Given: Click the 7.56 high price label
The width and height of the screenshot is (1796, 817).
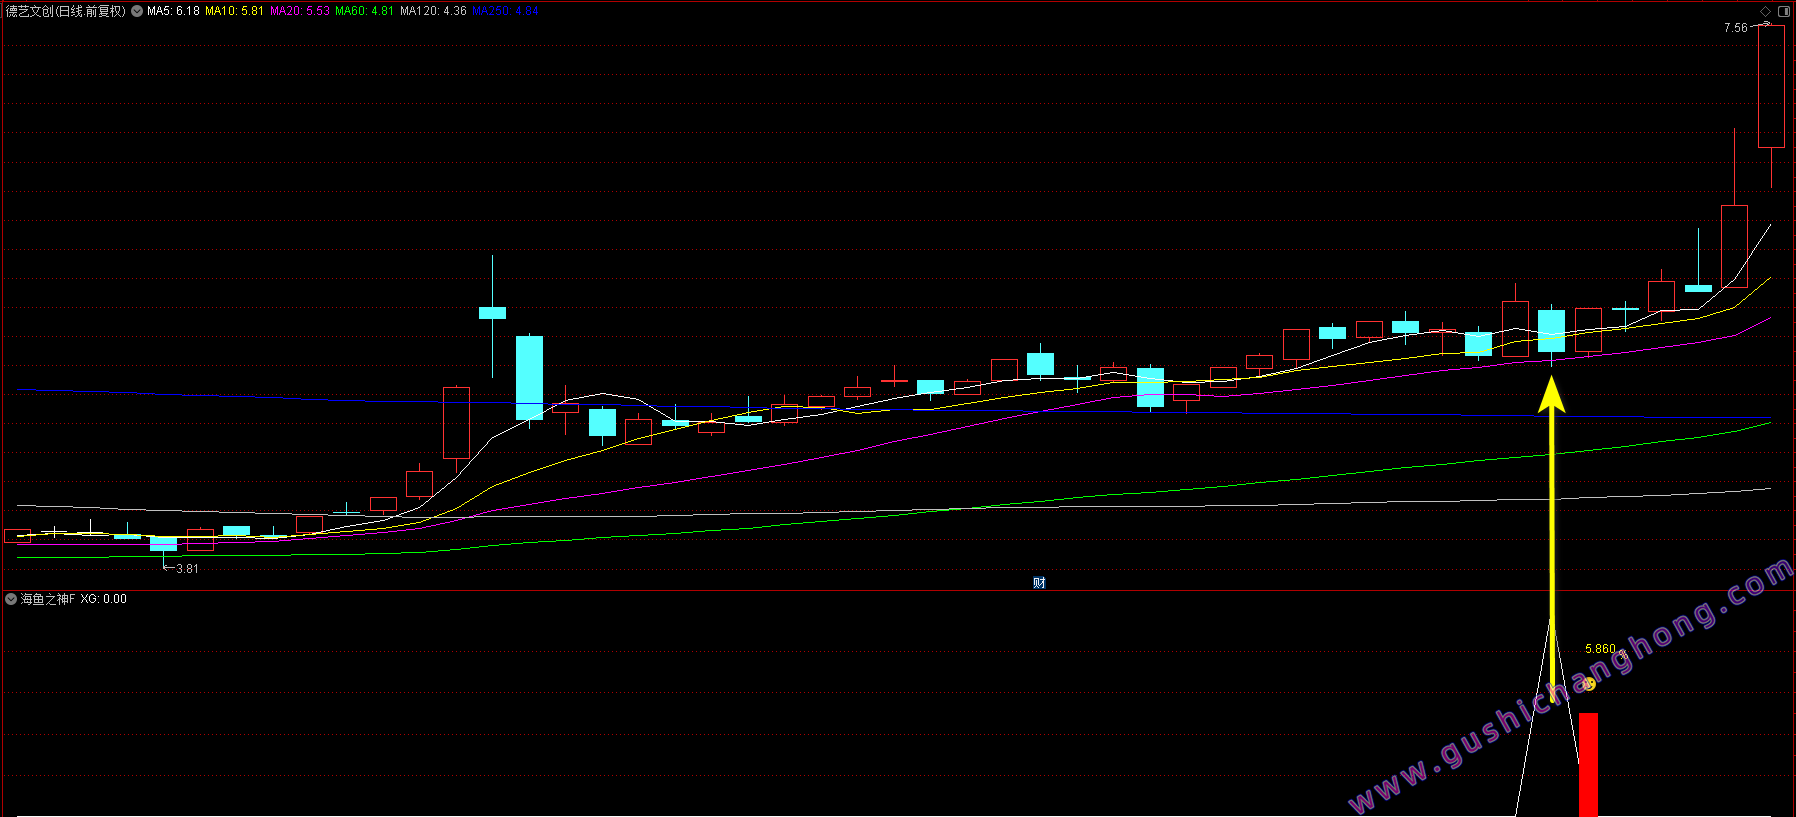Looking at the screenshot, I should click(x=1736, y=28).
